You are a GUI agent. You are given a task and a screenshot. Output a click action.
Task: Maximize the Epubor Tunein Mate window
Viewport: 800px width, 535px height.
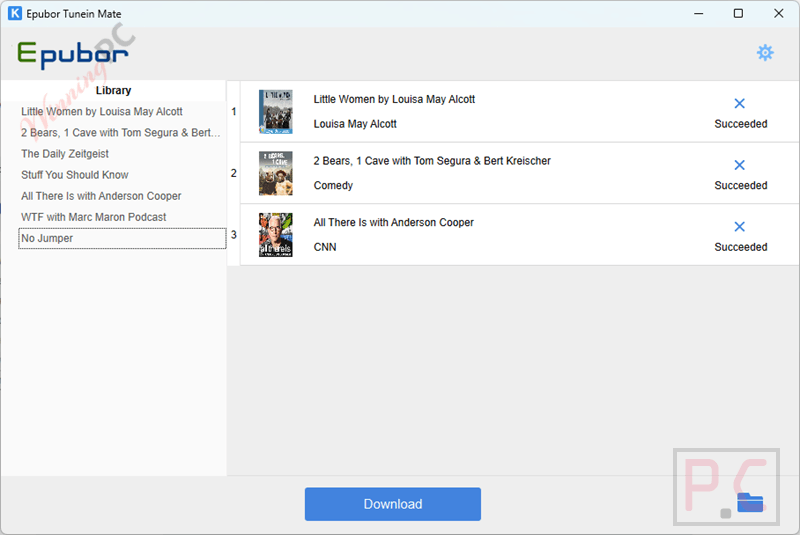(x=738, y=13)
